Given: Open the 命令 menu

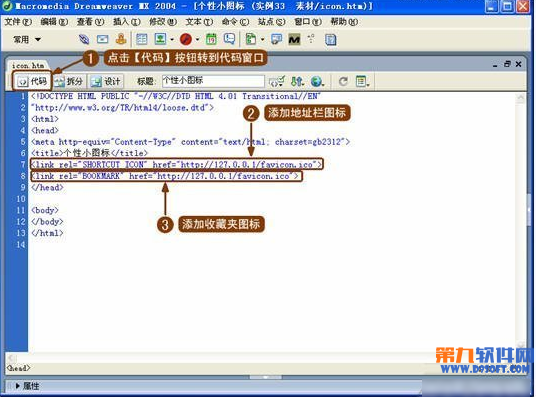Looking at the screenshot, I should click(235, 22).
